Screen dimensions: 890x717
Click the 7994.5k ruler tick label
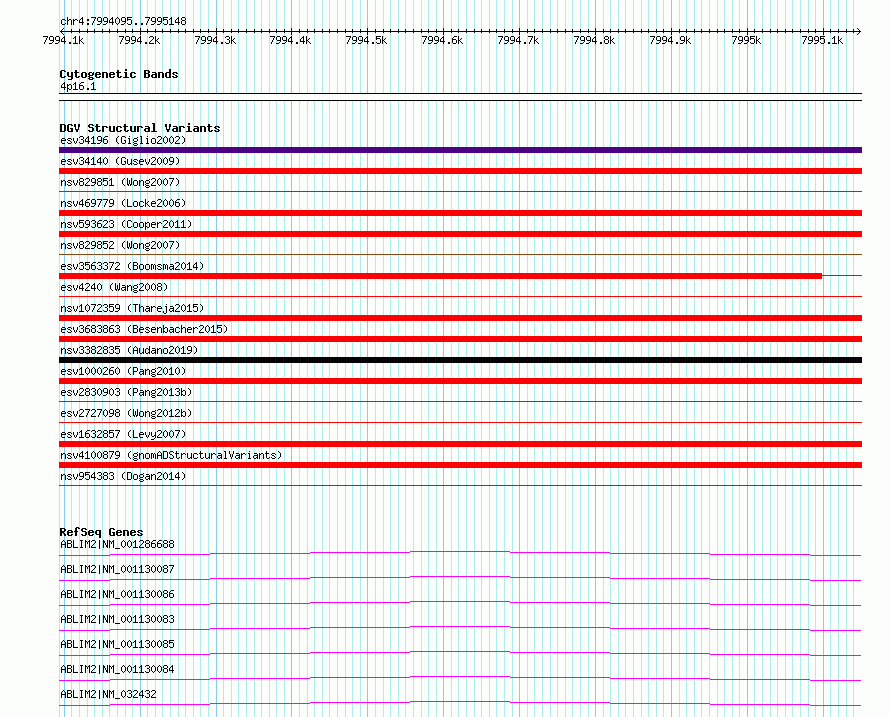coord(366,40)
